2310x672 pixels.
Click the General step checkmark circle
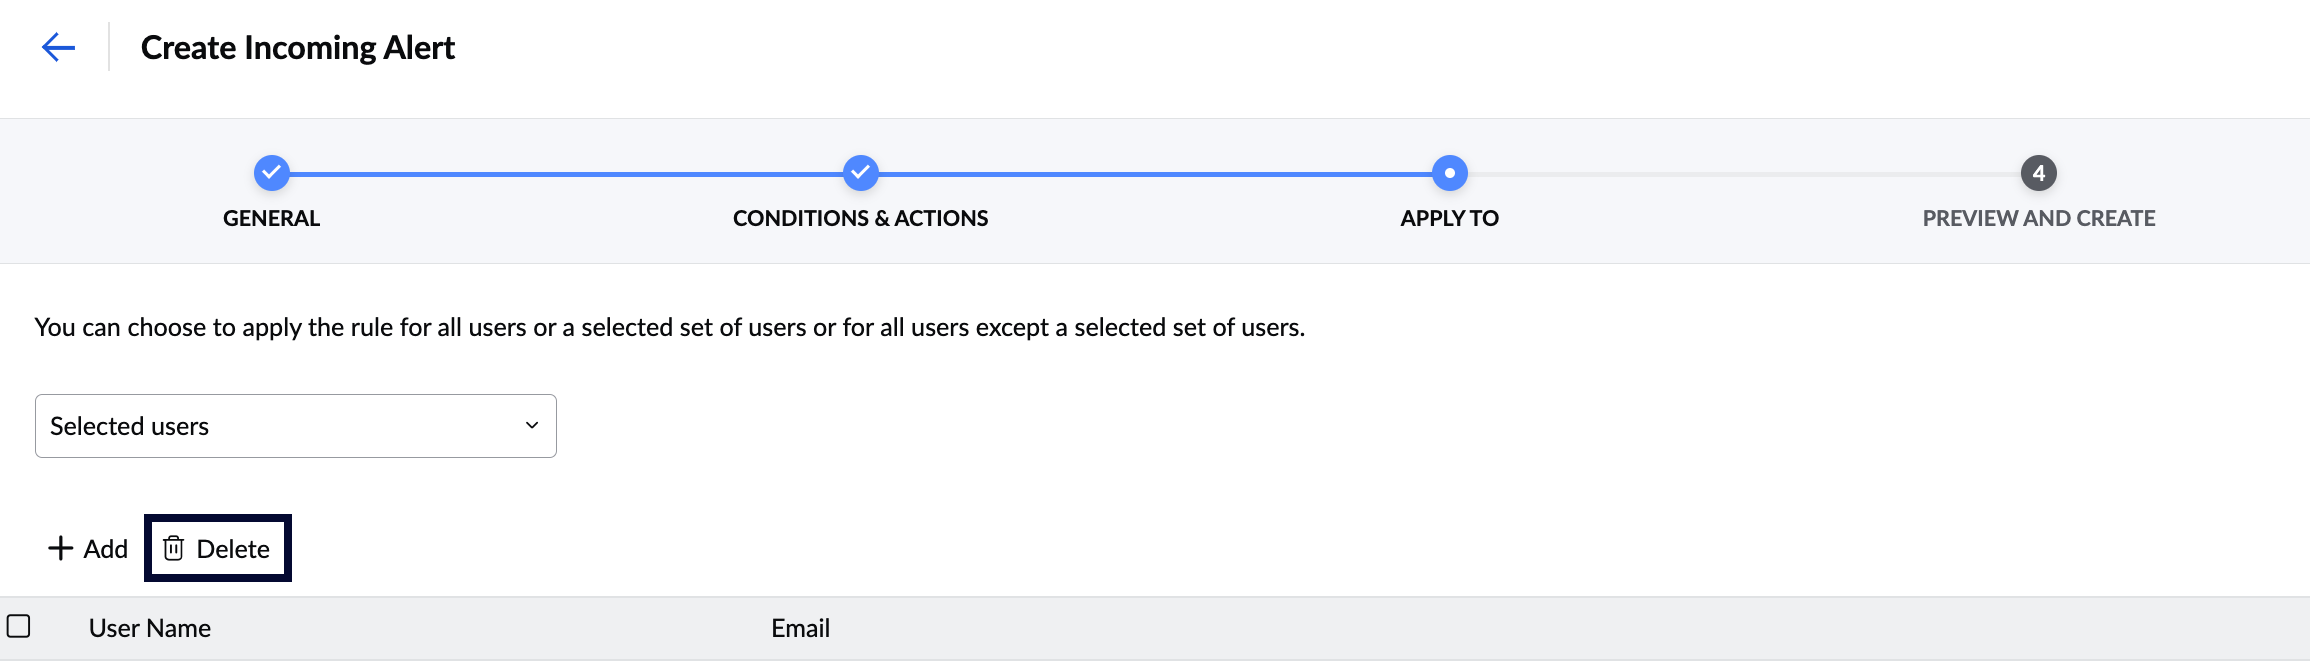[x=271, y=173]
